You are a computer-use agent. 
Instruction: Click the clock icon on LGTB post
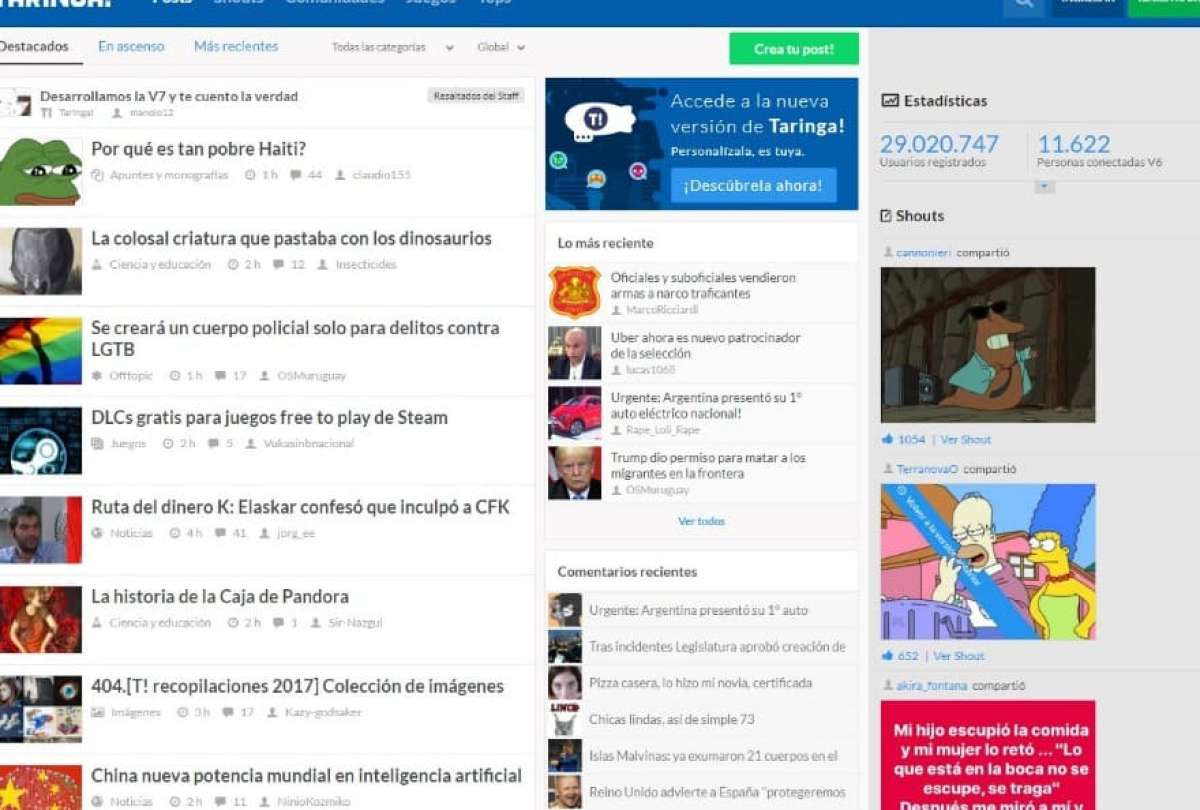tap(174, 376)
